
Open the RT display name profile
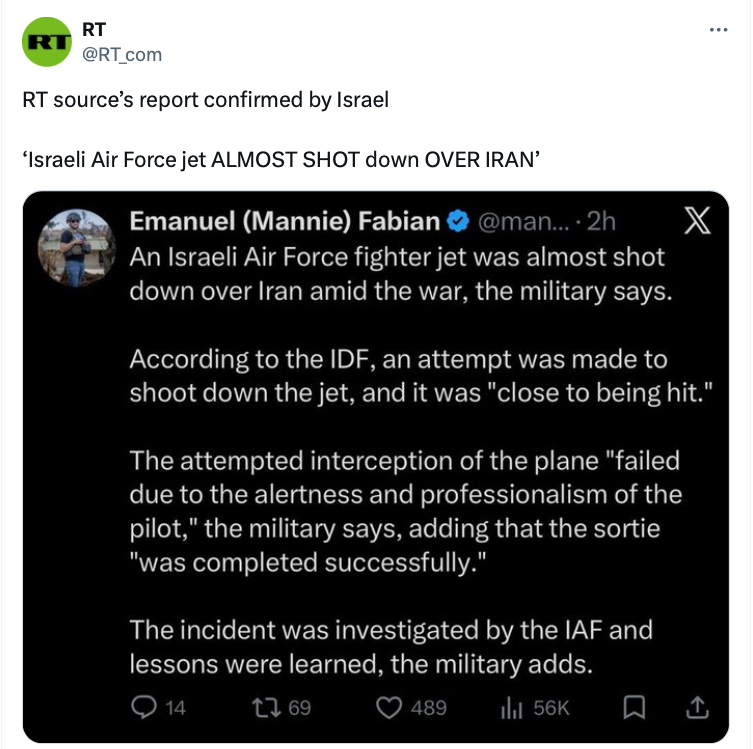pyautogui.click(x=93, y=30)
